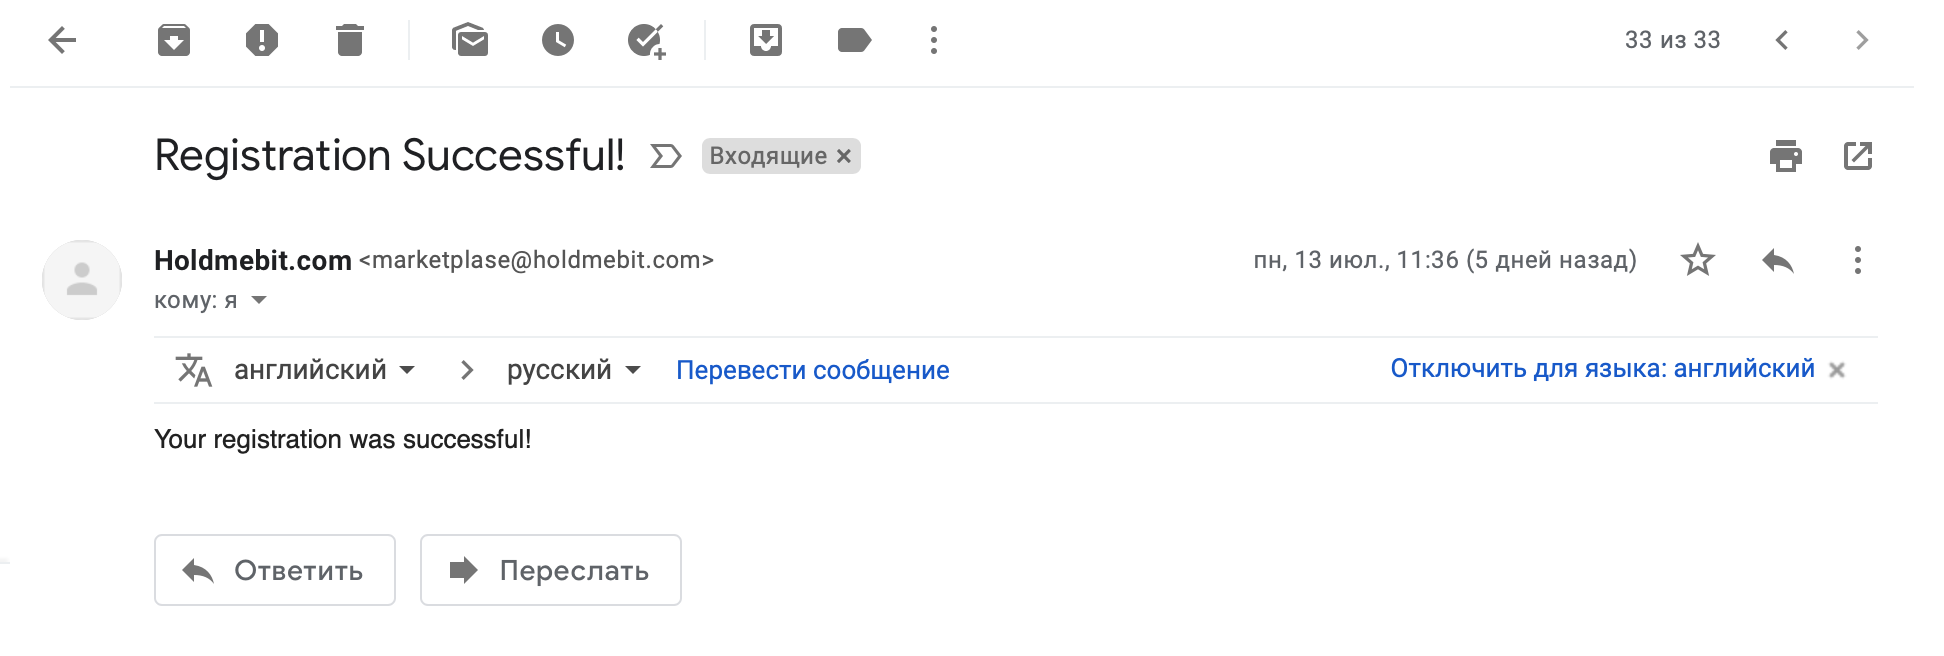
Task: Go back to the inbox list
Action: (62, 40)
